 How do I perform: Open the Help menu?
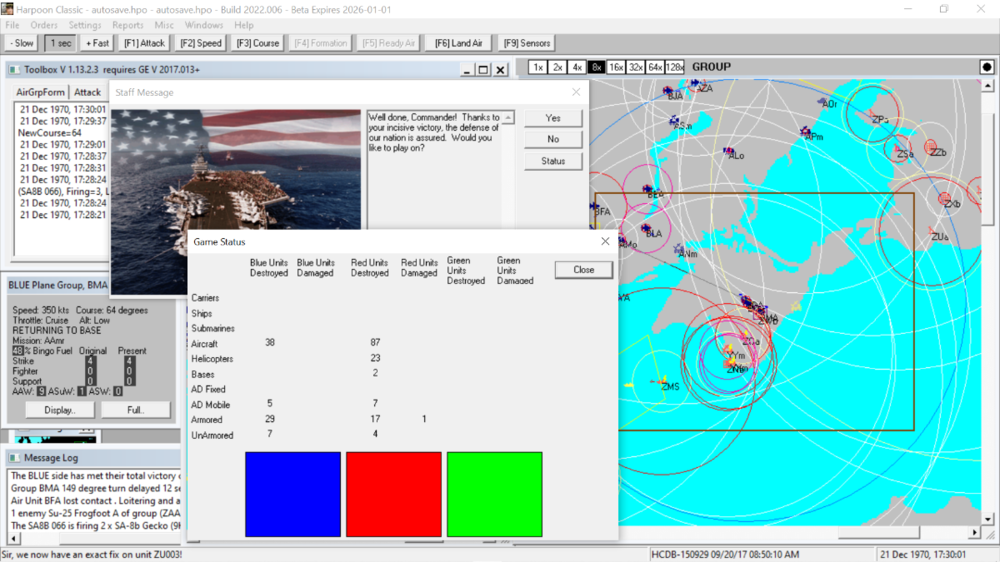[x=244, y=25]
